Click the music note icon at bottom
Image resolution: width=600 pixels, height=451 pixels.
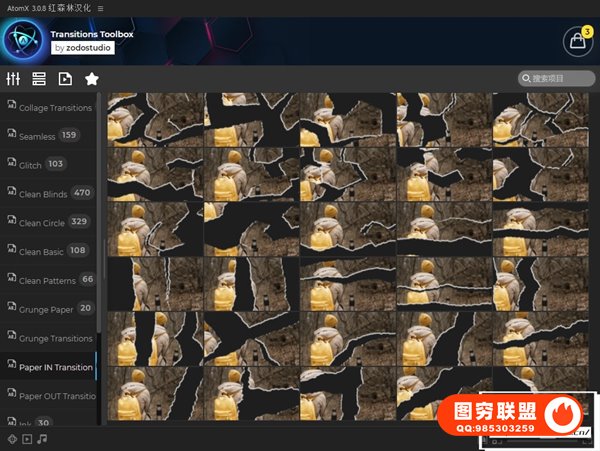click(x=42, y=439)
